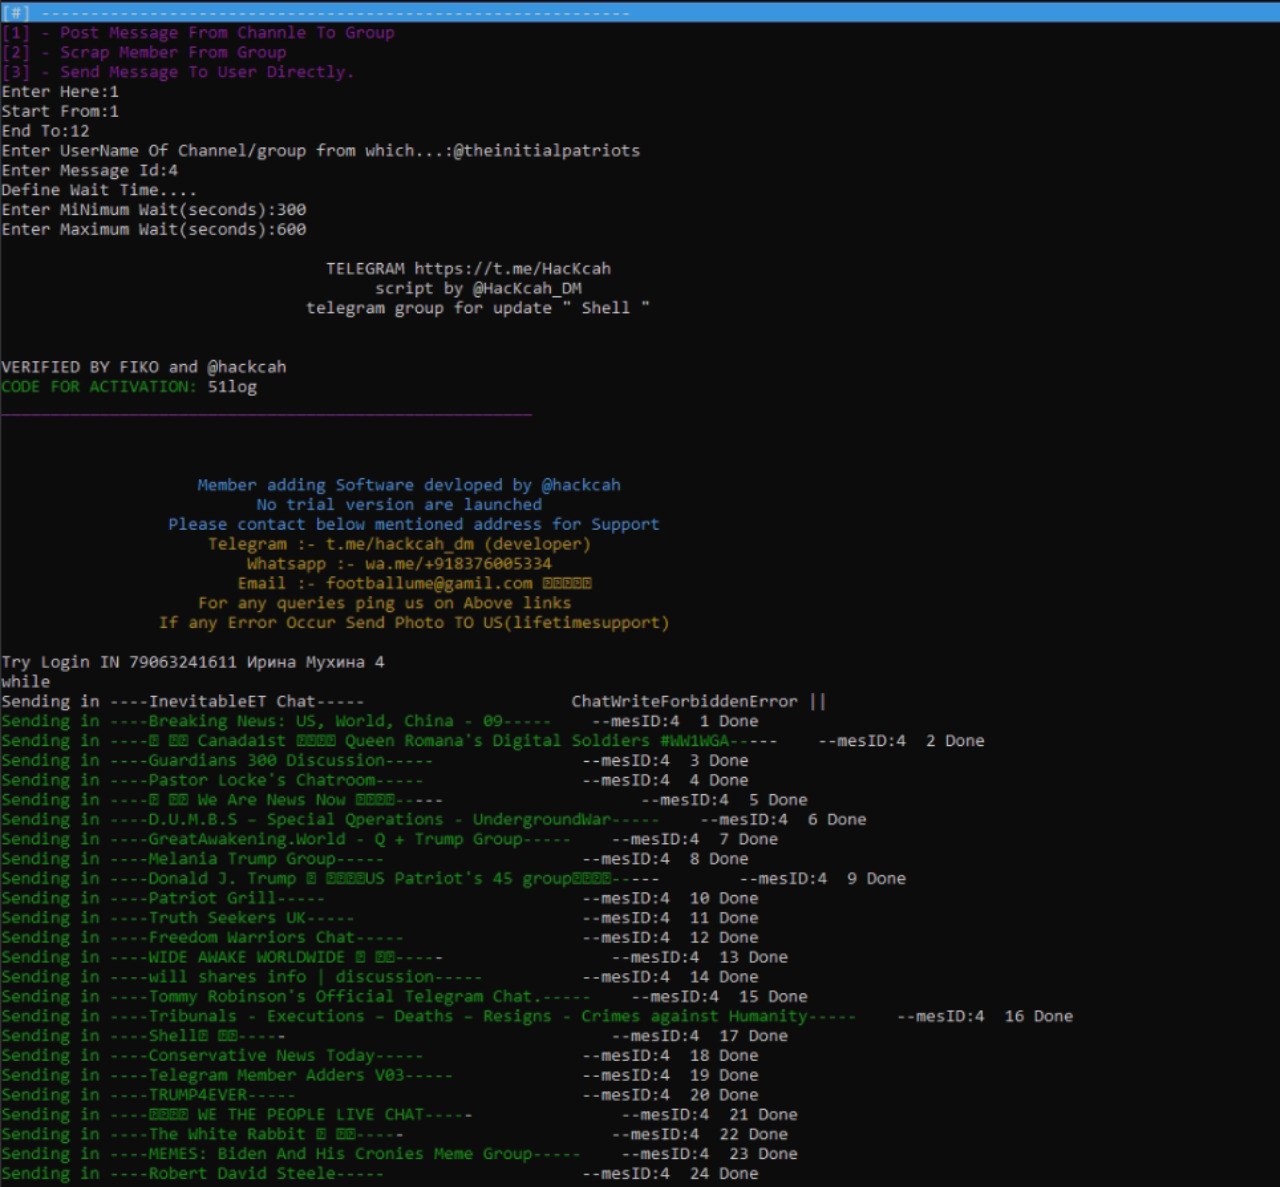Click the 'Scrap Member From Group' option line
Viewport: 1280px width, 1187px height.
pos(144,53)
